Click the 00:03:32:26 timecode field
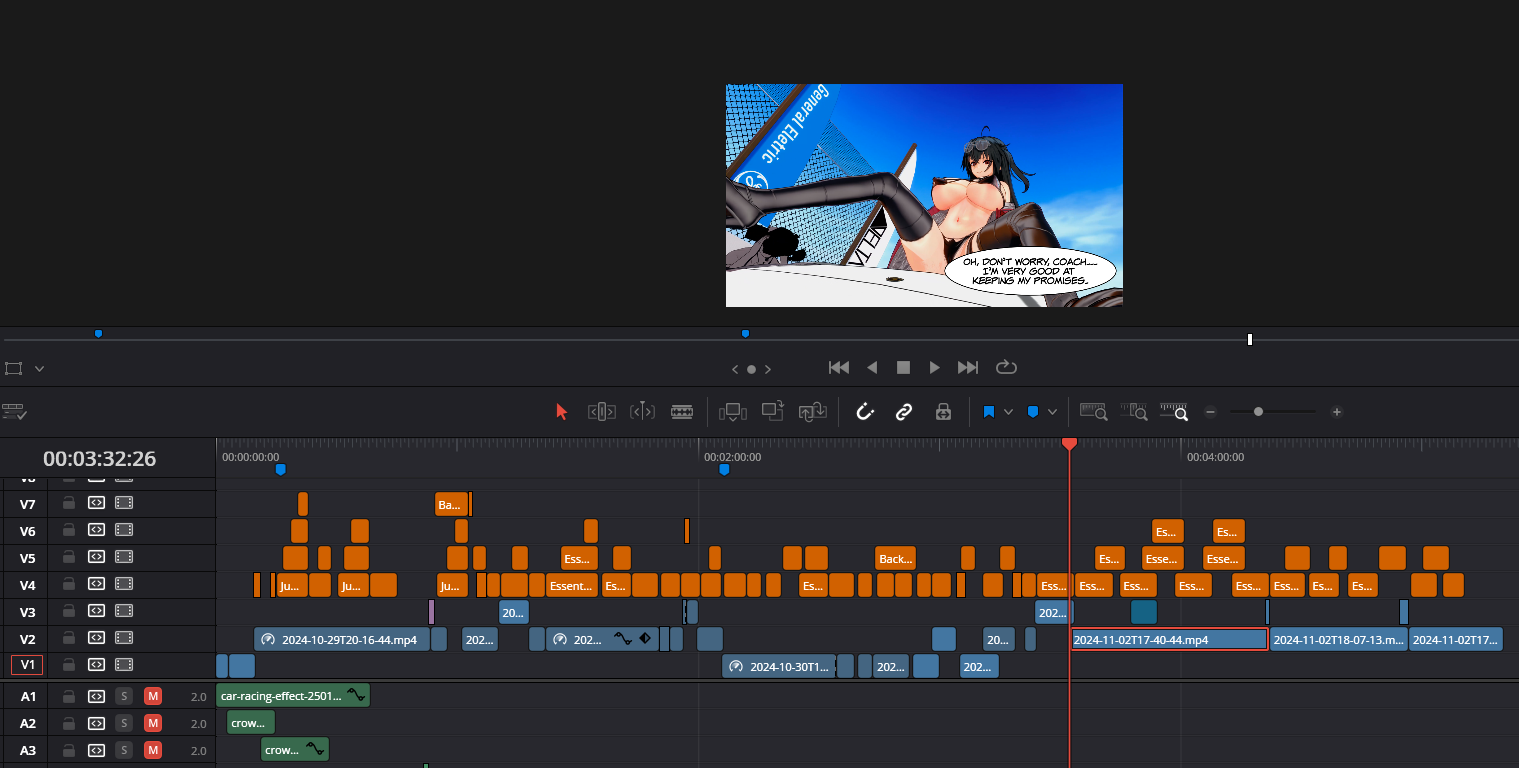This screenshot has width=1519, height=768. tap(99, 459)
